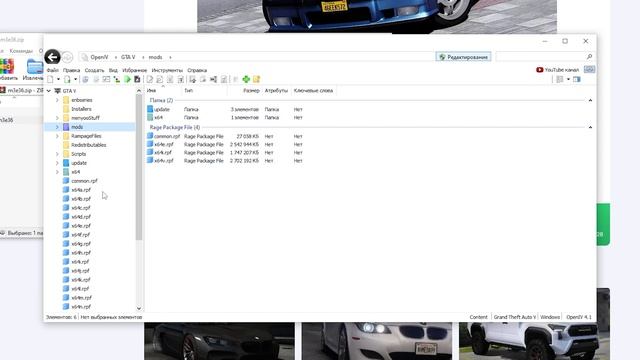Screen dimensions: 640x360
Task: Expand the Scripts tree folder
Action: (x=57, y=154)
